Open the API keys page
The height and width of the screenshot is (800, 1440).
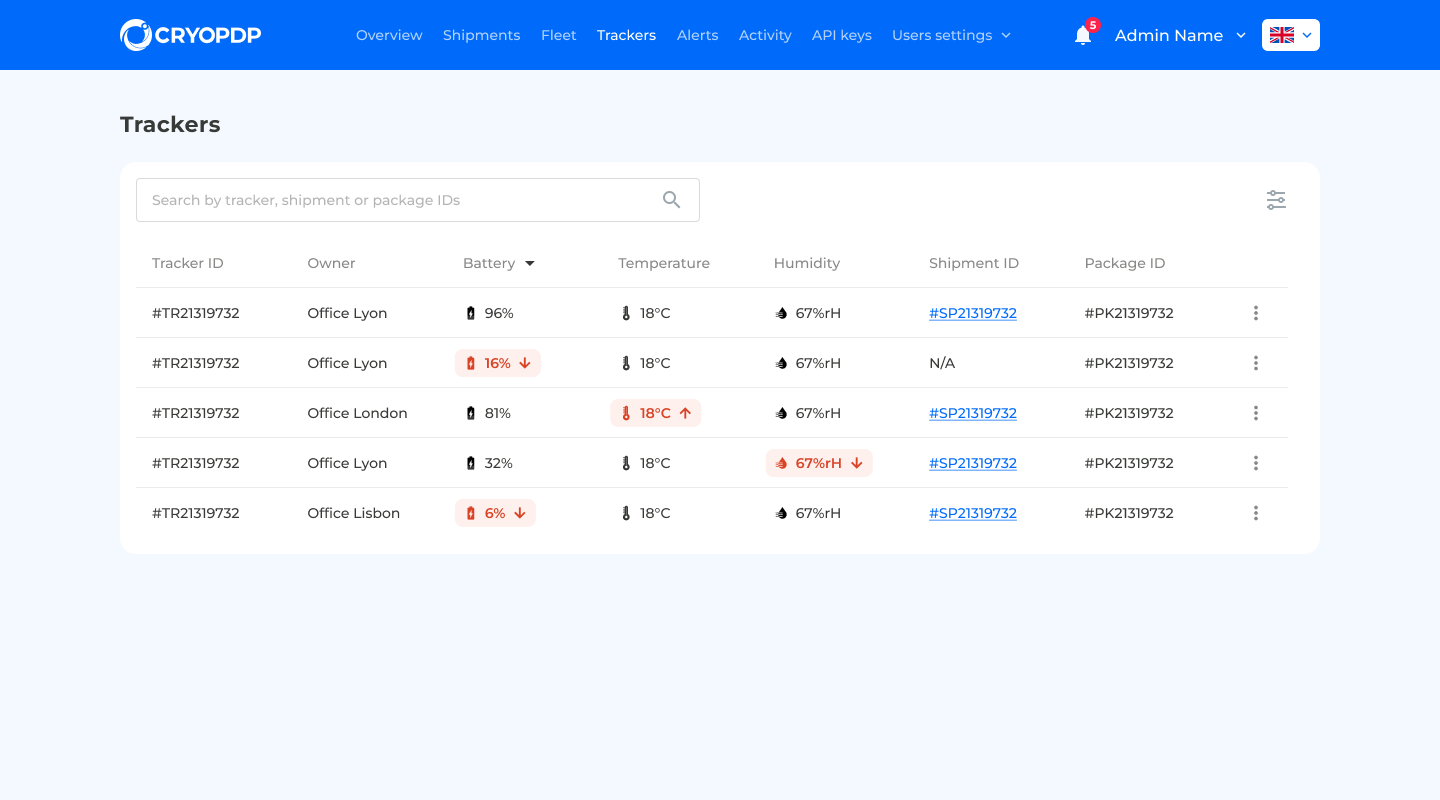842,35
